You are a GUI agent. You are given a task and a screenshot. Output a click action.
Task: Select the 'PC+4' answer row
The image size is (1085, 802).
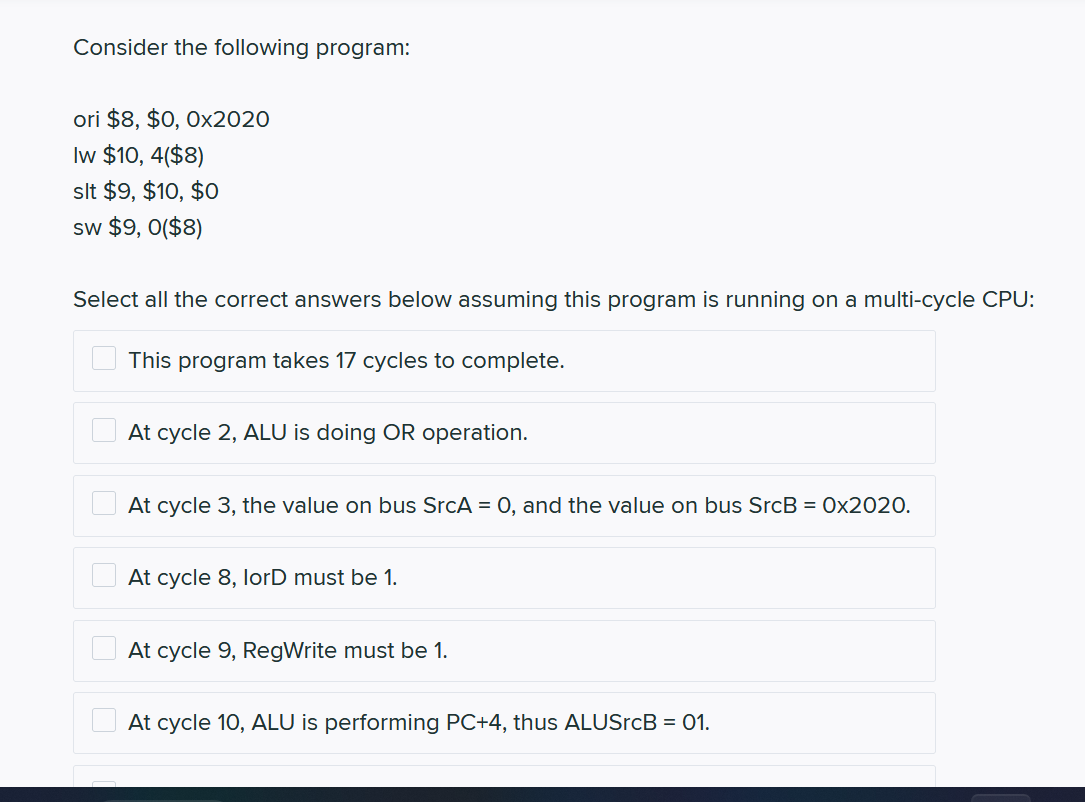(503, 722)
